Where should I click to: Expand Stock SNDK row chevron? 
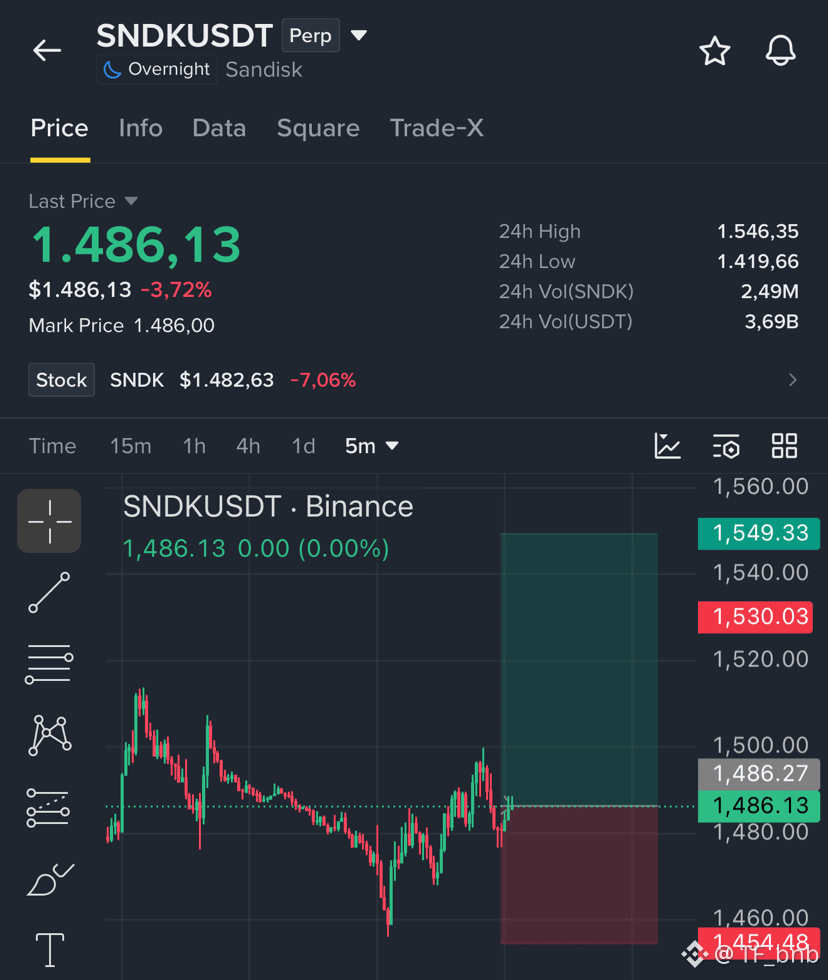[x=792, y=380]
